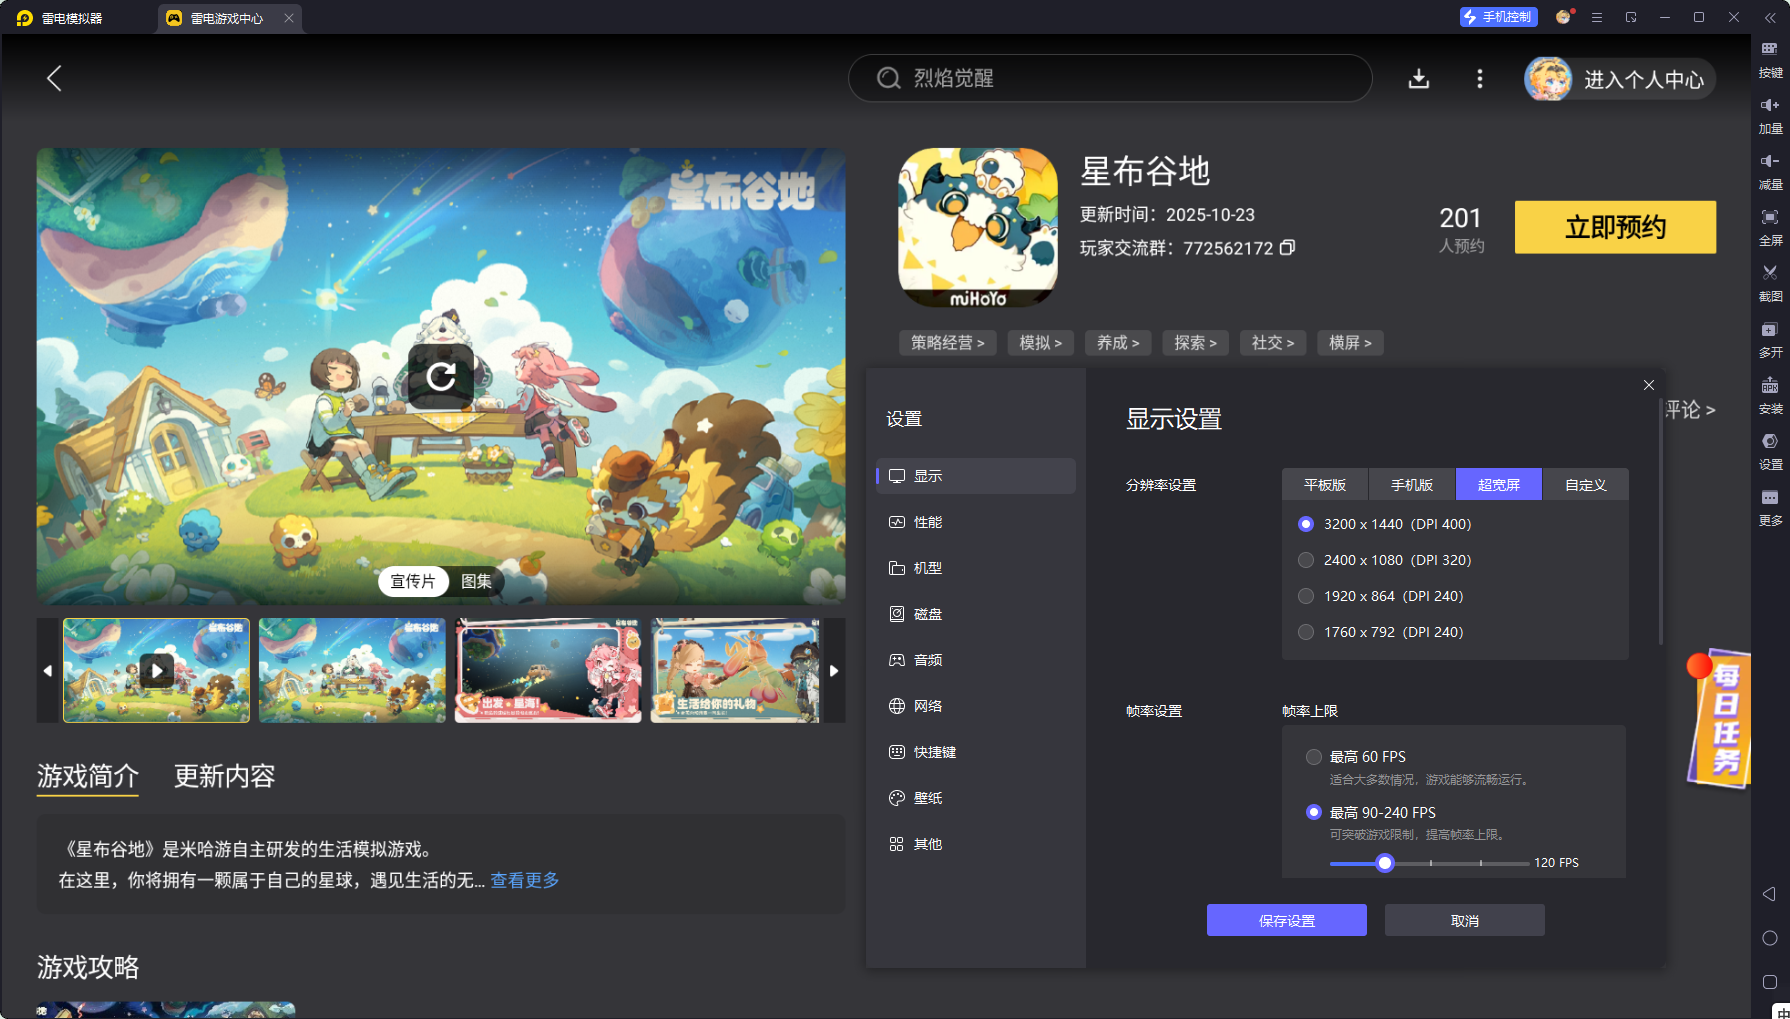Expand the 社交 category tag

point(1273,342)
